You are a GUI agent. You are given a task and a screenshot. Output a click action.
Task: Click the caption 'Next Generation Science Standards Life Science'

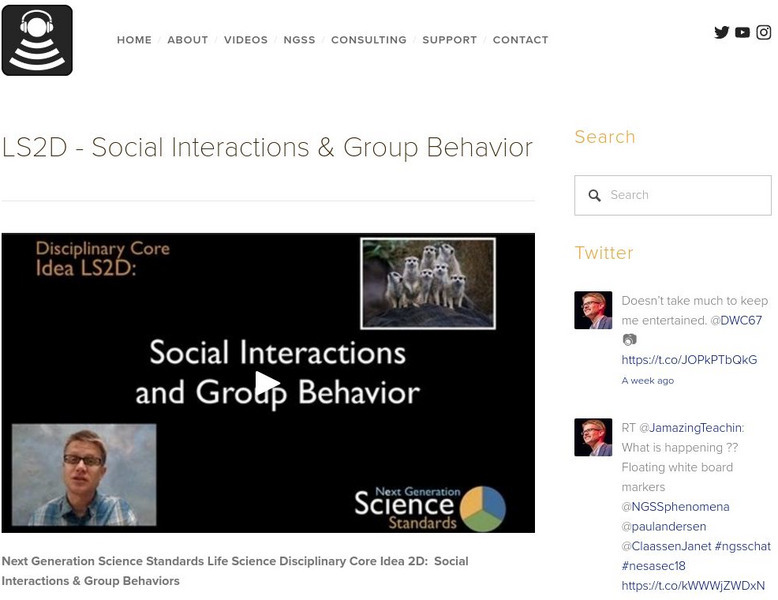pyautogui.click(x=139, y=561)
